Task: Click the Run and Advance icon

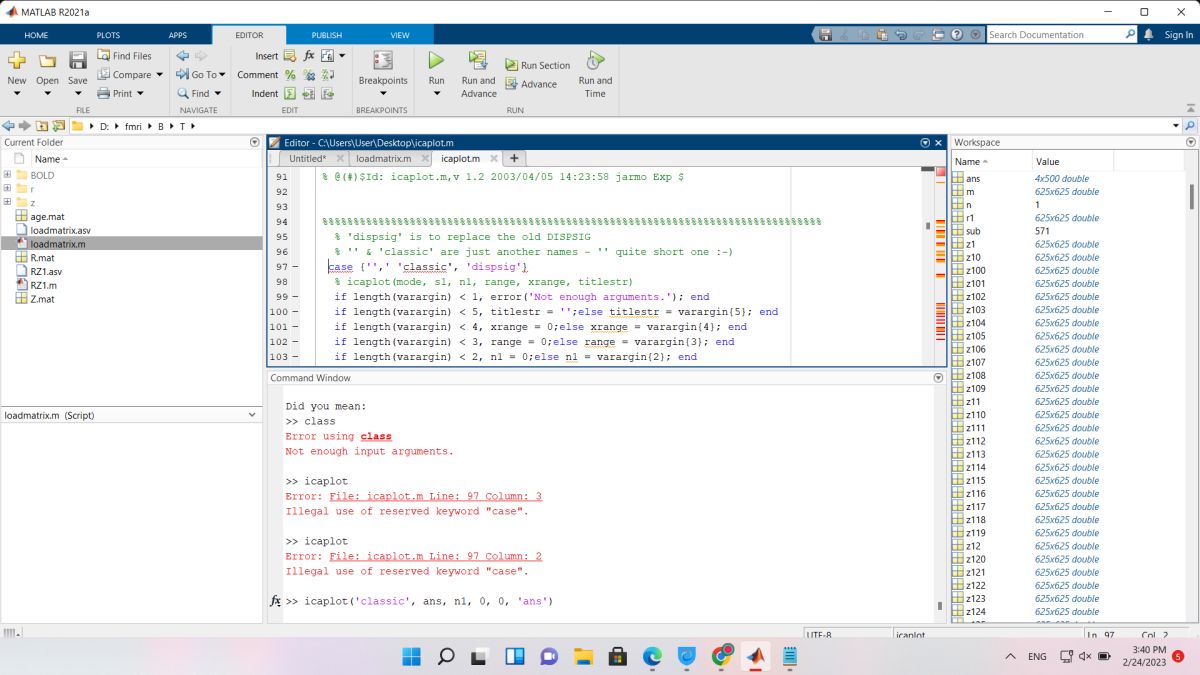Action: 478,61
